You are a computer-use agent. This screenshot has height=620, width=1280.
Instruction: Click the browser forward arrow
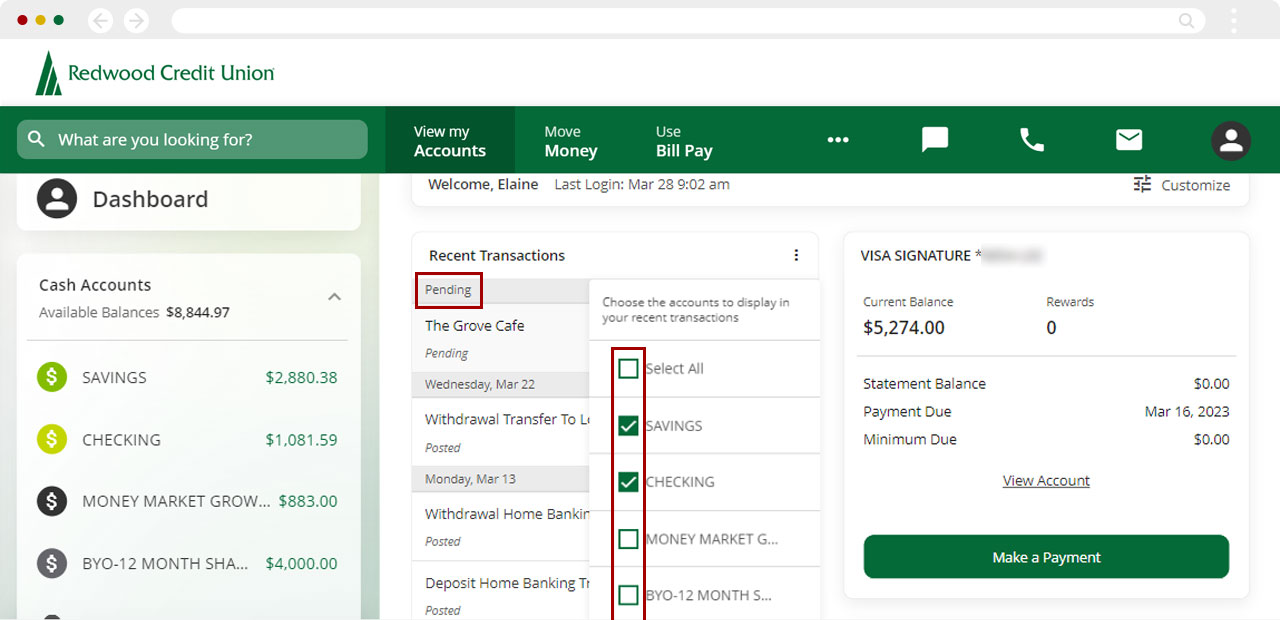pos(136,20)
